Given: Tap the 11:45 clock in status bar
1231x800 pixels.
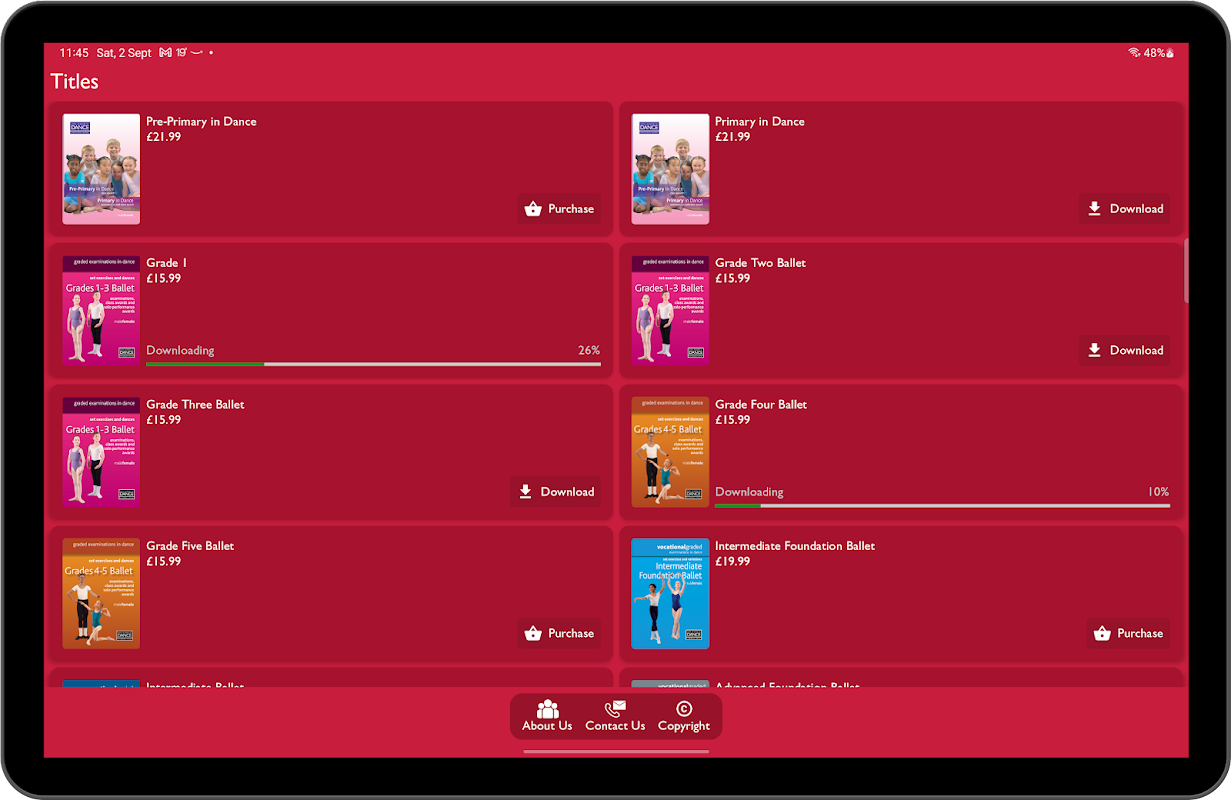Looking at the screenshot, I should 74,53.
